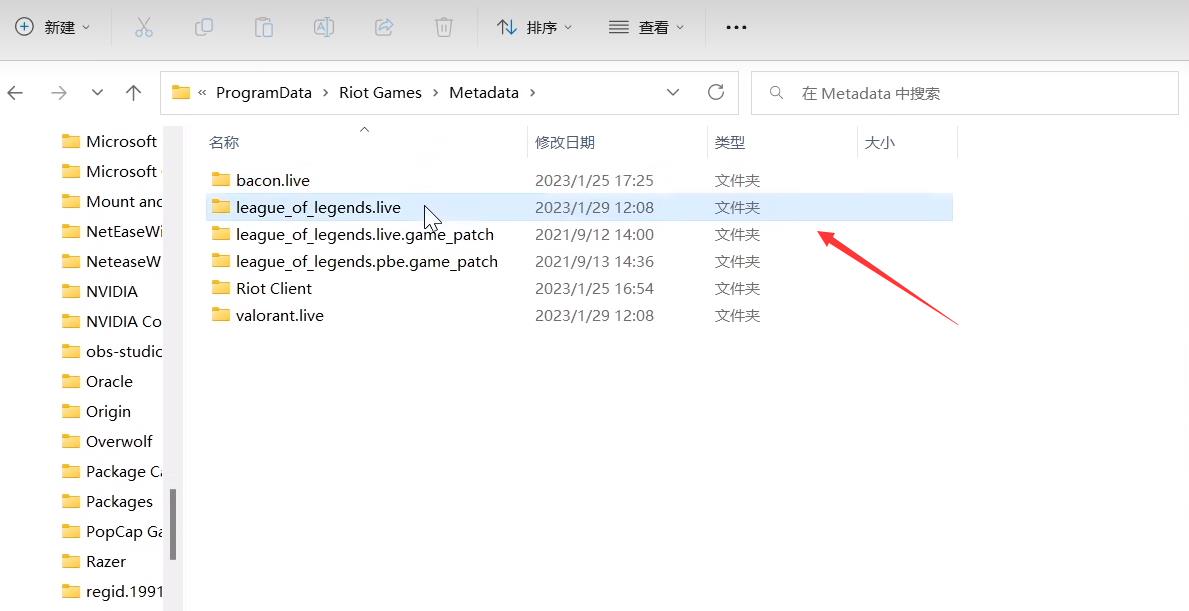
Task: Click the Oracle folder icon in sidebar
Action: pos(71,381)
